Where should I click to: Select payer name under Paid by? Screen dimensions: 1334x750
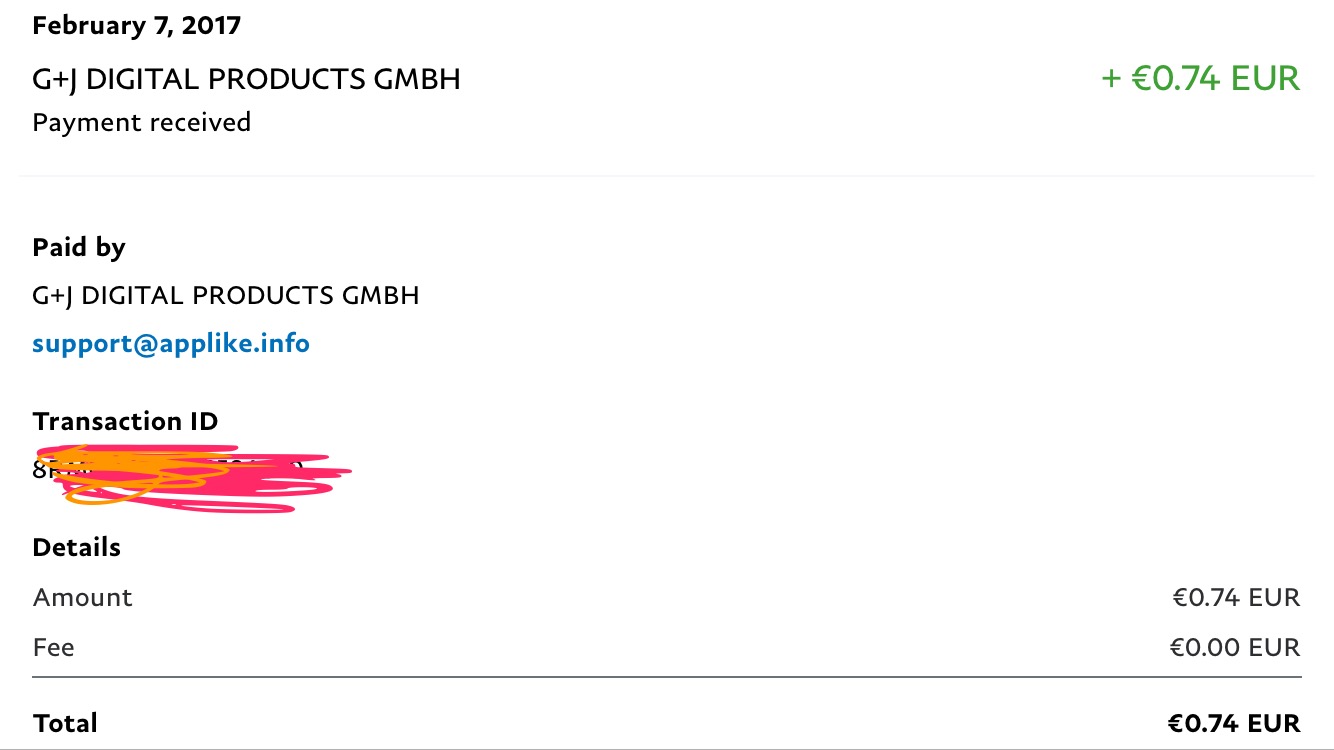coord(226,296)
